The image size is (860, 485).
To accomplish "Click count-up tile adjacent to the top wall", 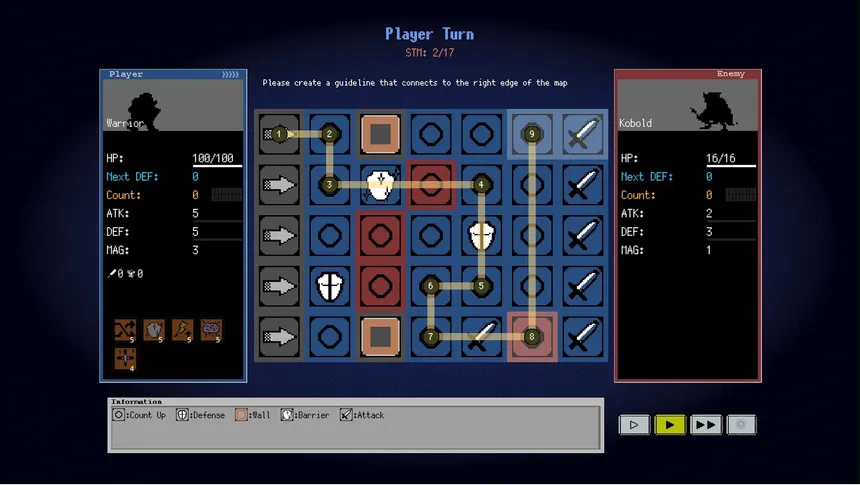I will point(431,134).
